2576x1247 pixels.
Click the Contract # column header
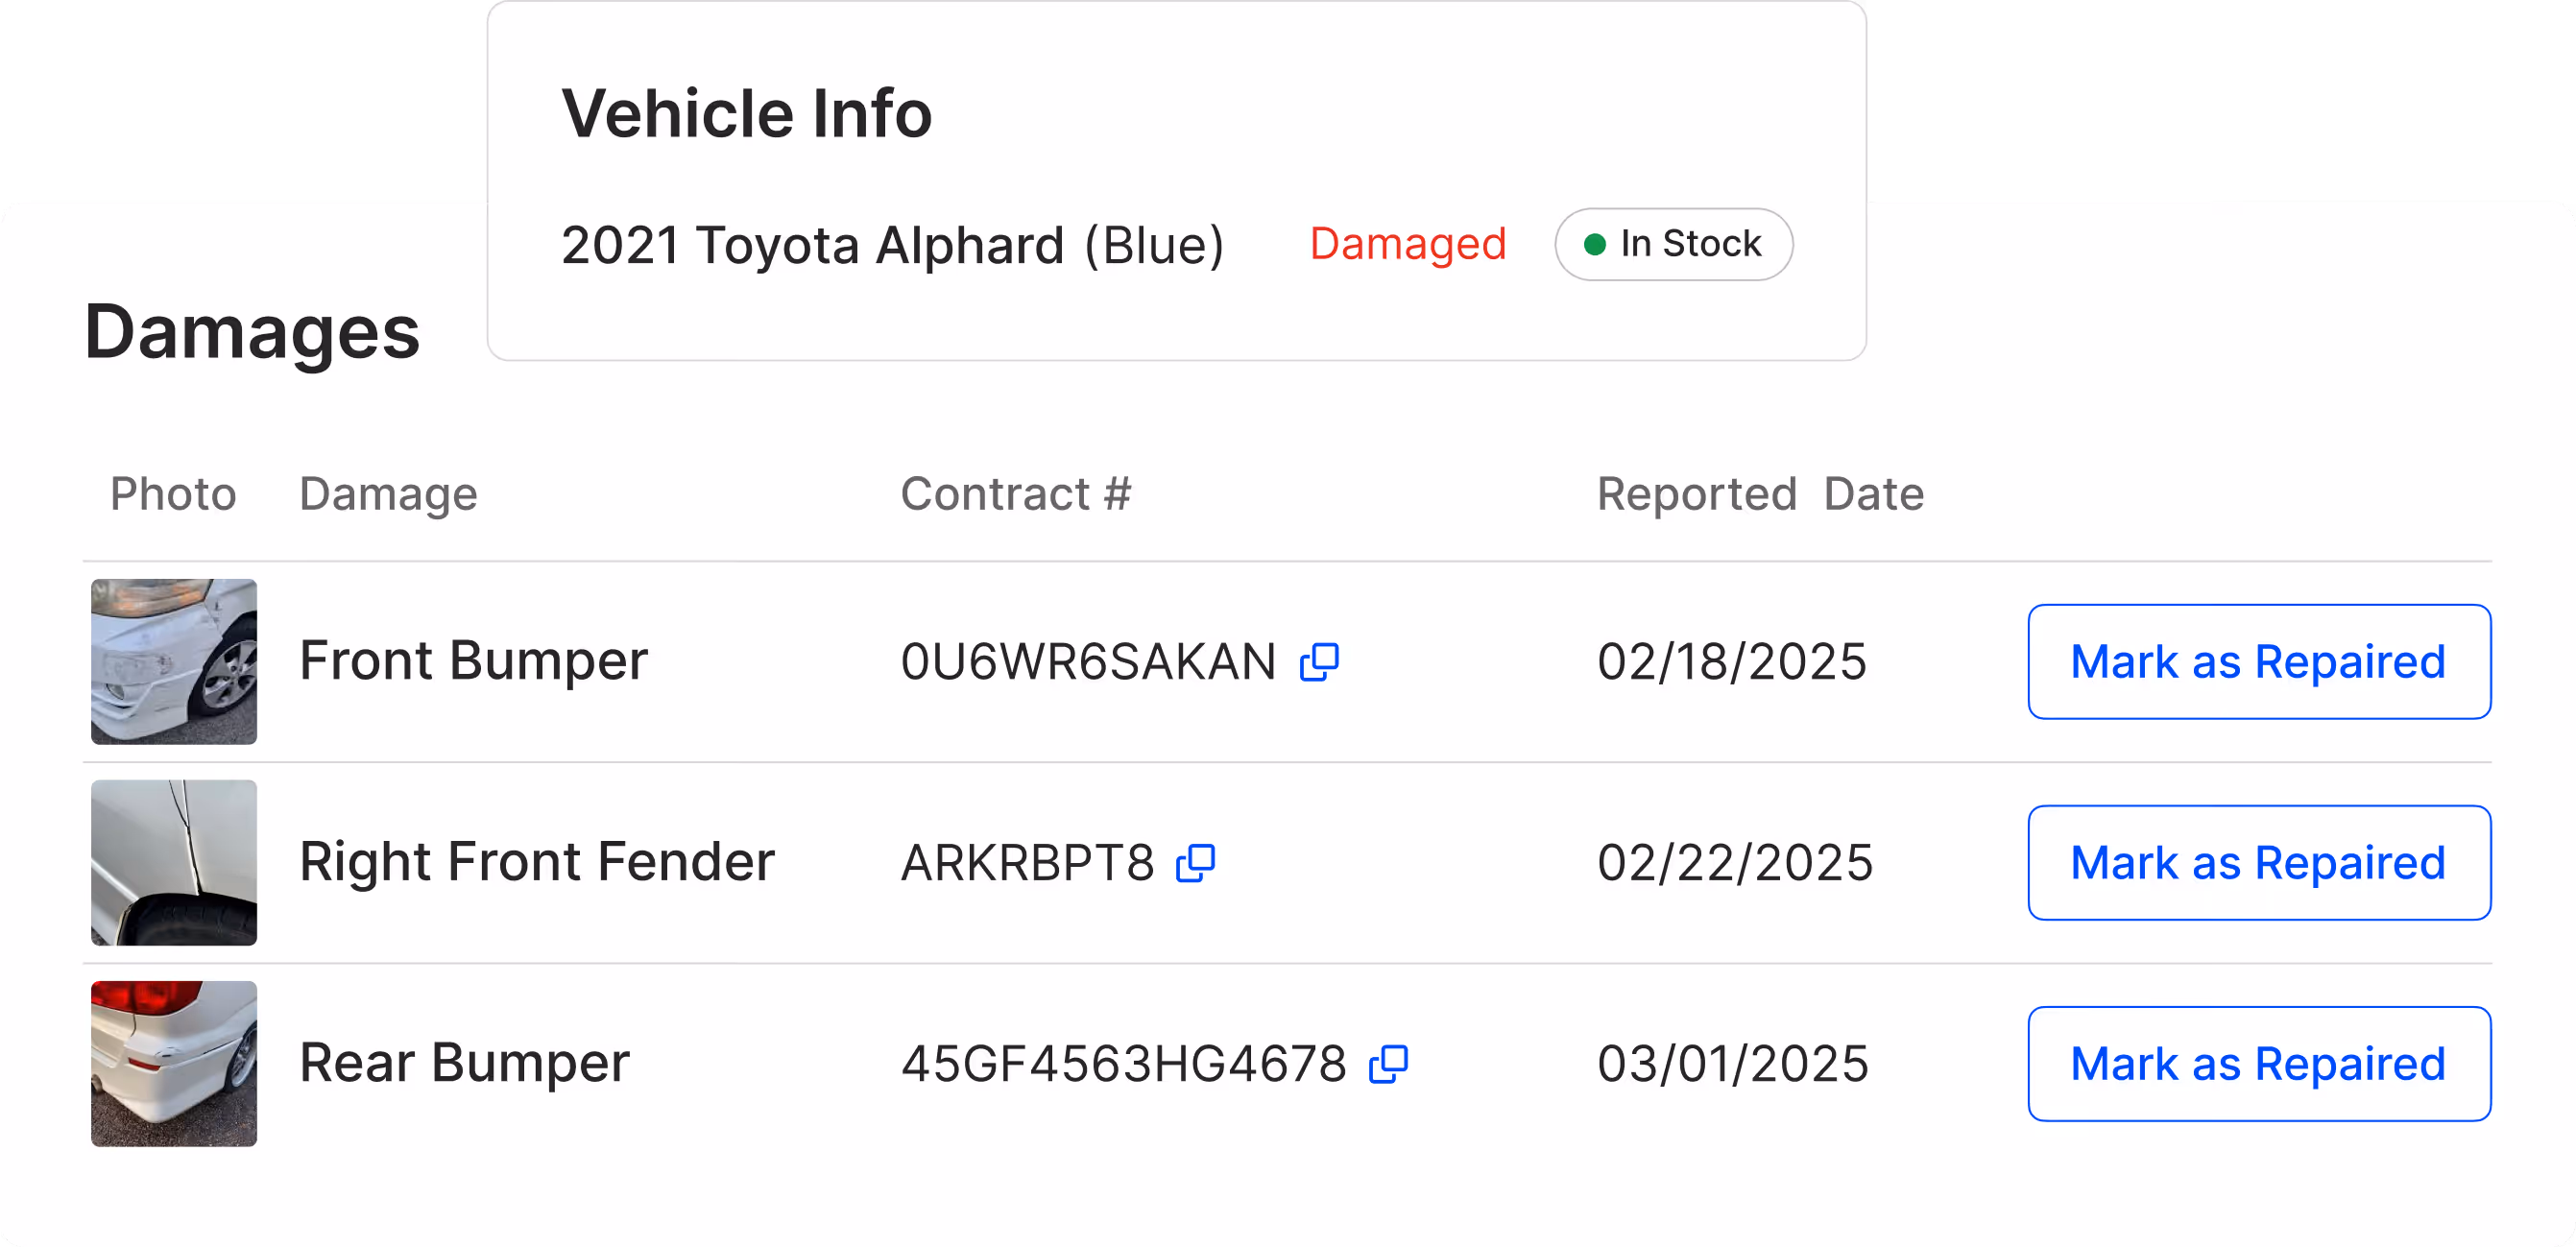pos(1016,494)
